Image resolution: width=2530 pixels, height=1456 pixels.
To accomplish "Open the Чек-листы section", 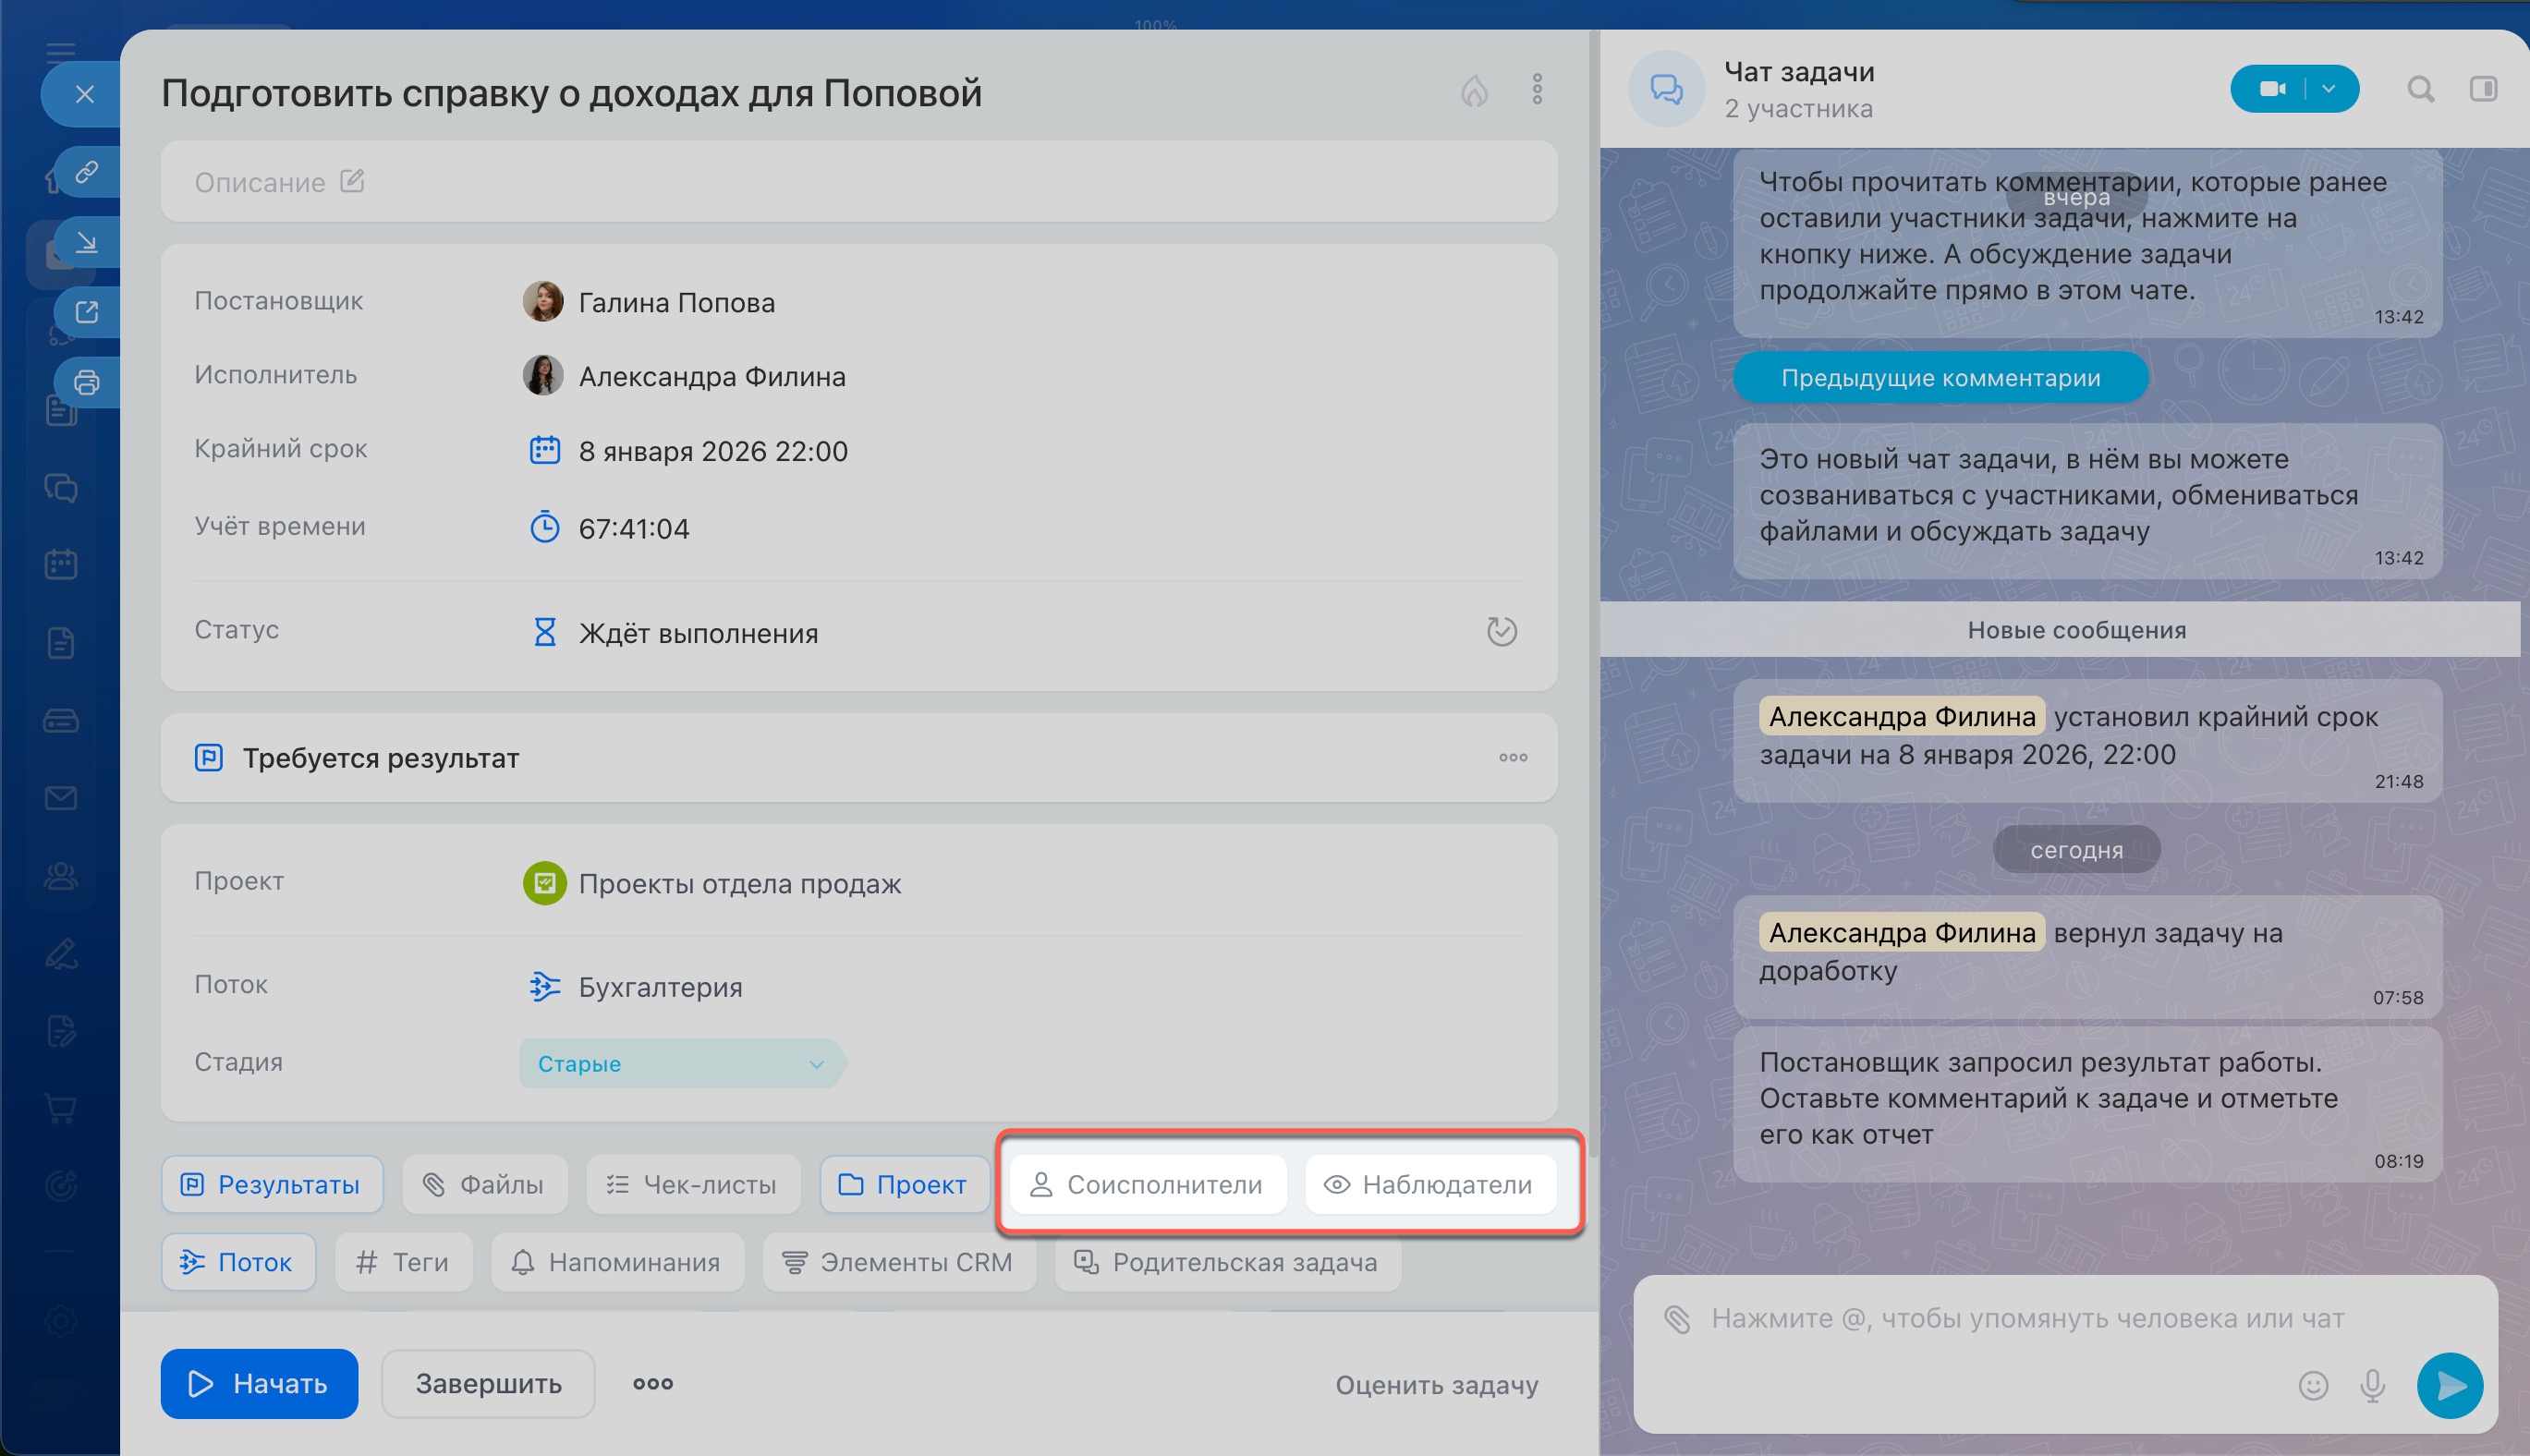I will 692,1184.
